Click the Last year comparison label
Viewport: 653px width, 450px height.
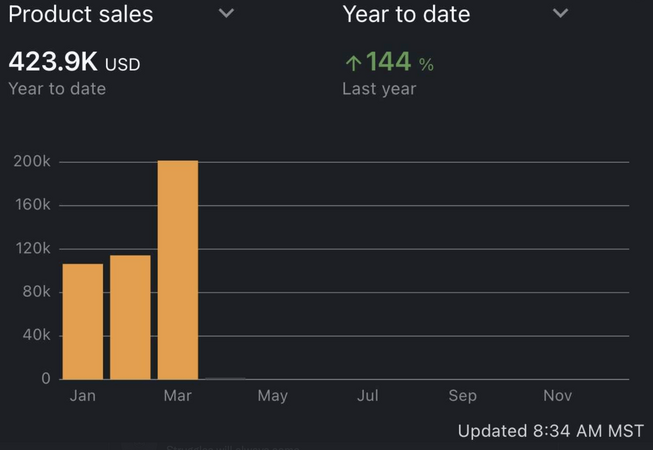click(379, 89)
